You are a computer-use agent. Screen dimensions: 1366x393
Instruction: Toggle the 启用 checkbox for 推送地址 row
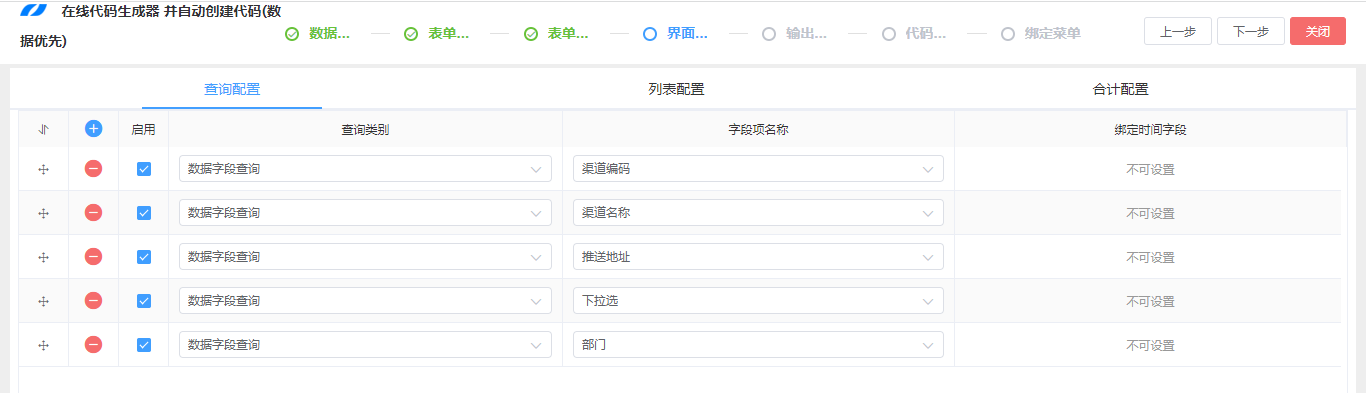coord(144,257)
